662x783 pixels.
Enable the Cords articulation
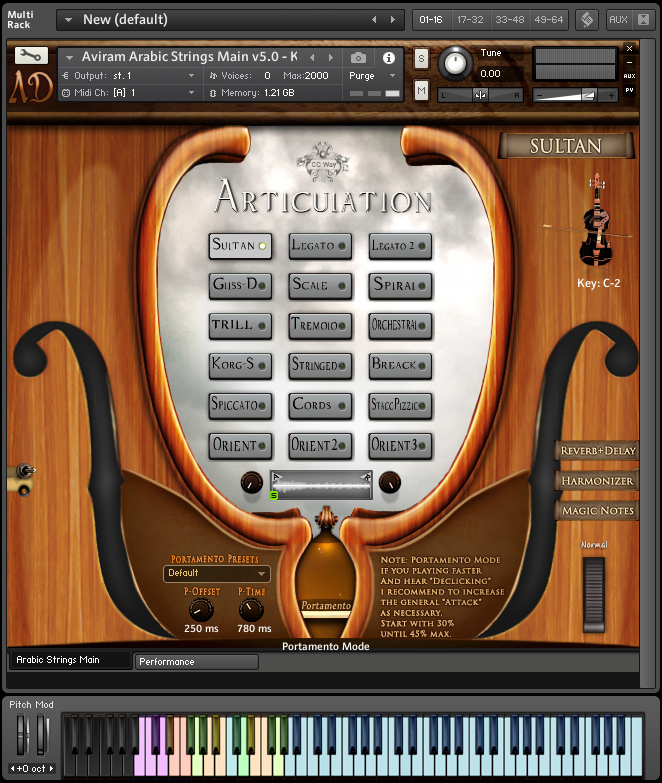(320, 405)
